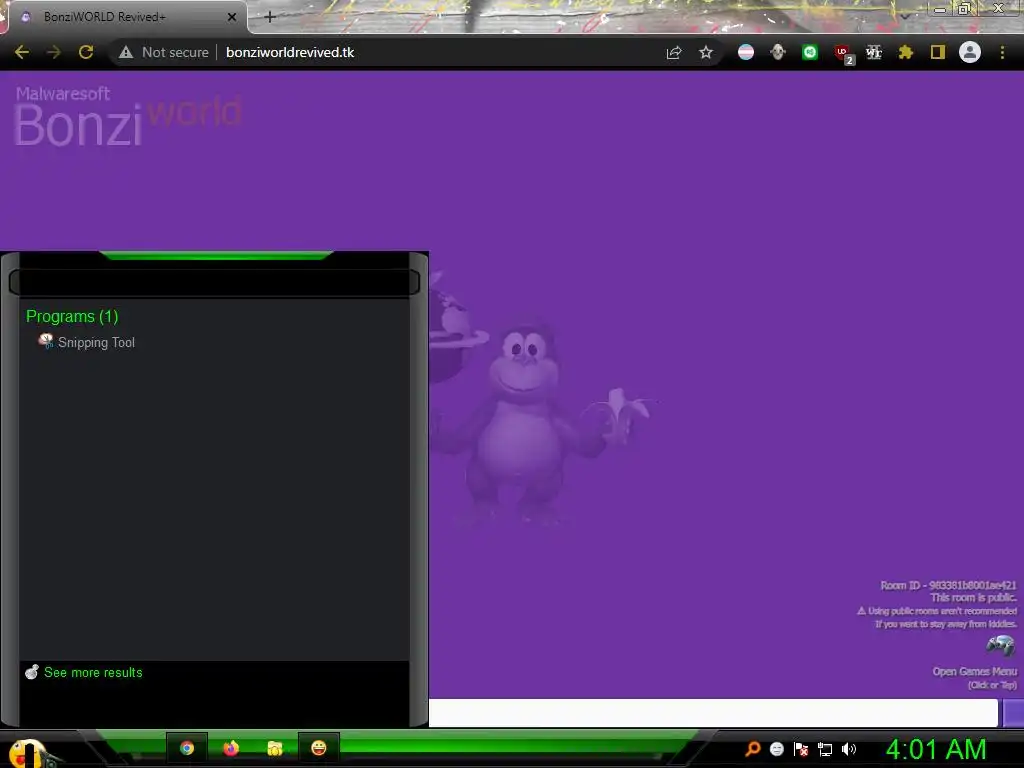Open File Explorer folder on taskbar

275,748
